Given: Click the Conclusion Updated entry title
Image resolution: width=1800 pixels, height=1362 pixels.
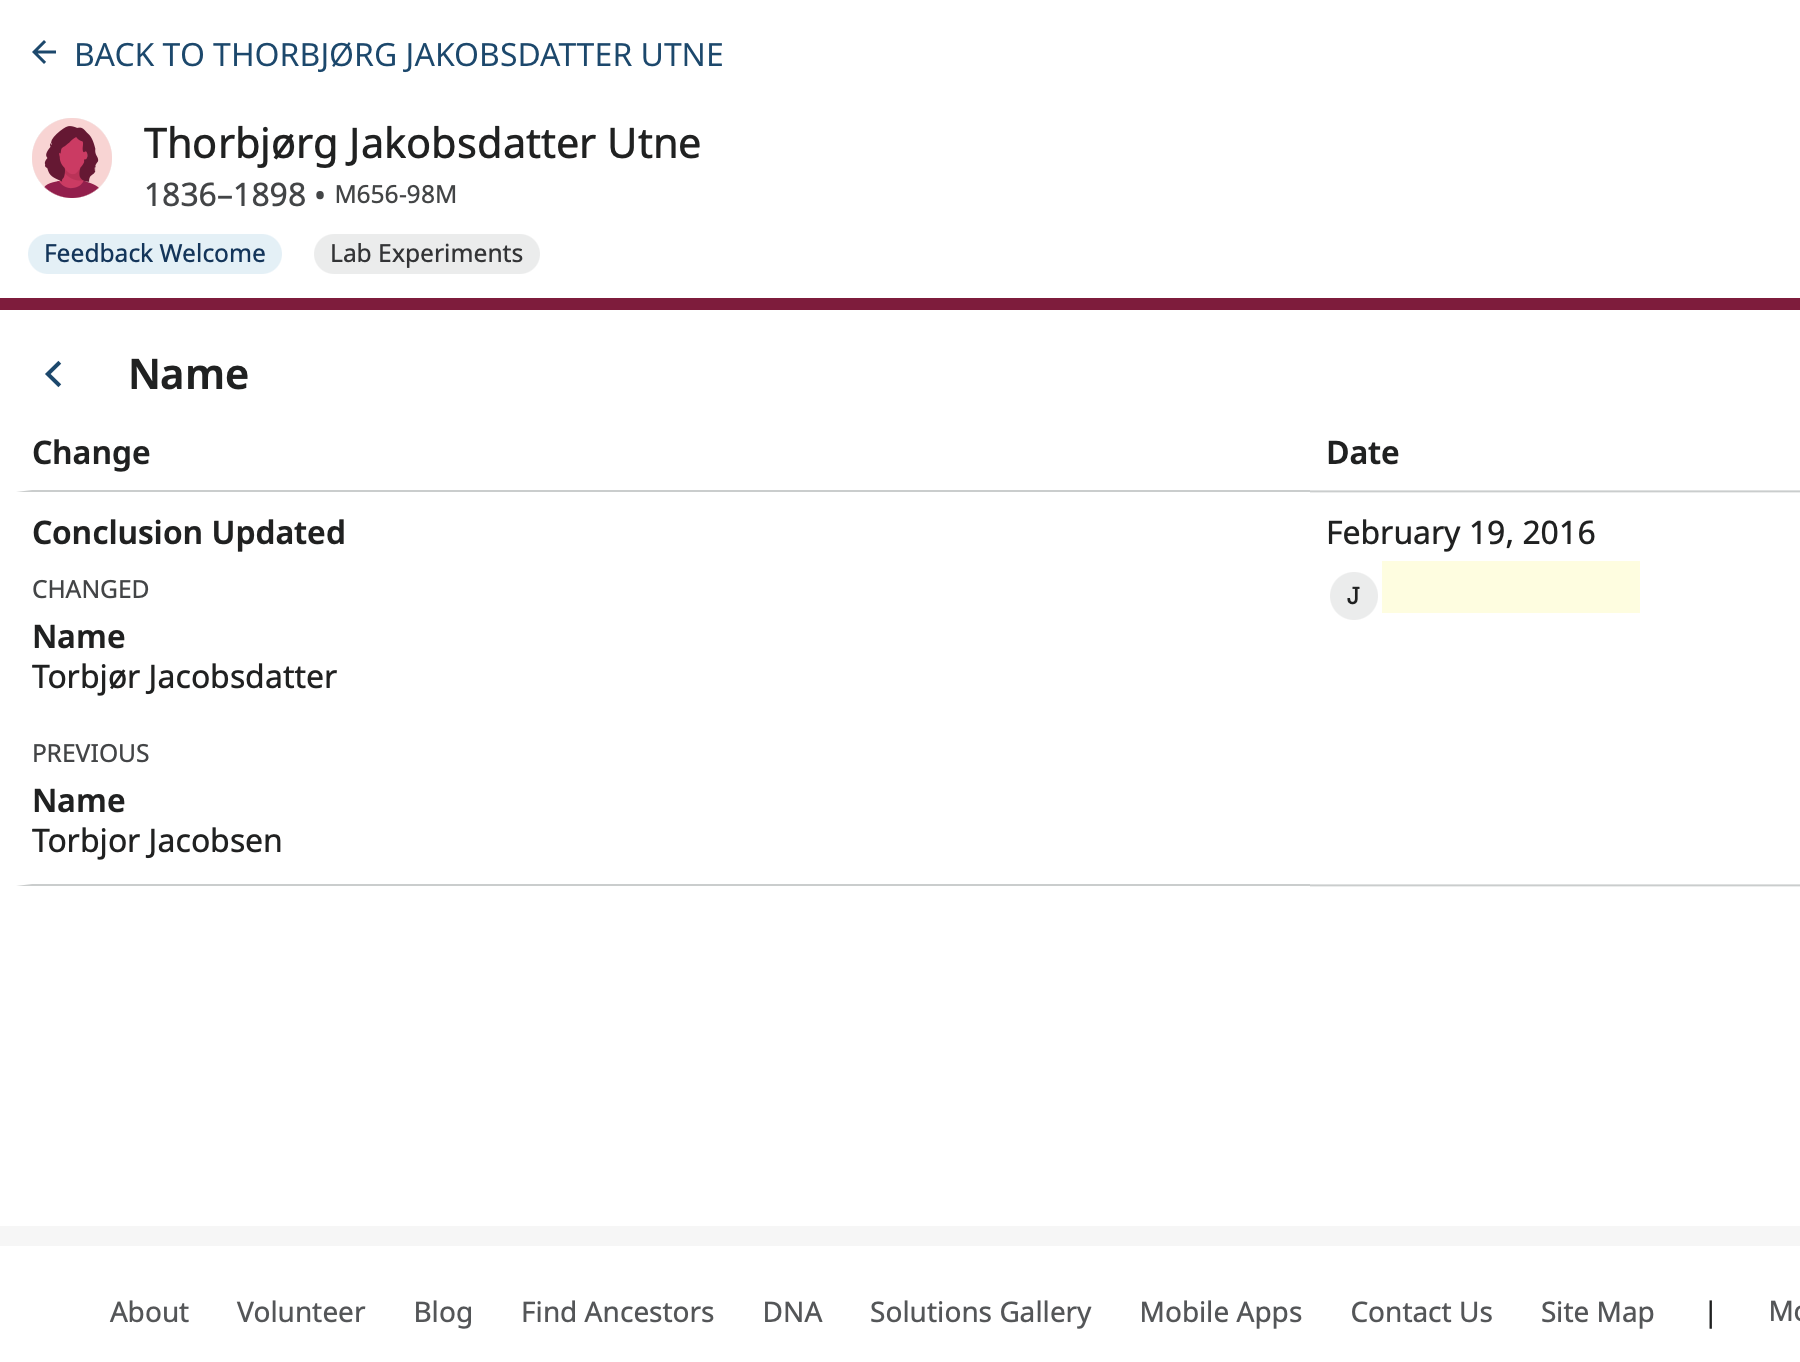Looking at the screenshot, I should click(x=189, y=533).
